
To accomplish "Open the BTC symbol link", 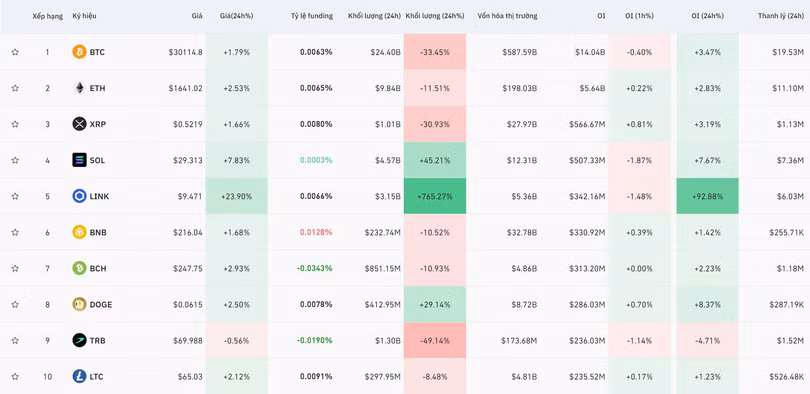I will click(x=97, y=52).
